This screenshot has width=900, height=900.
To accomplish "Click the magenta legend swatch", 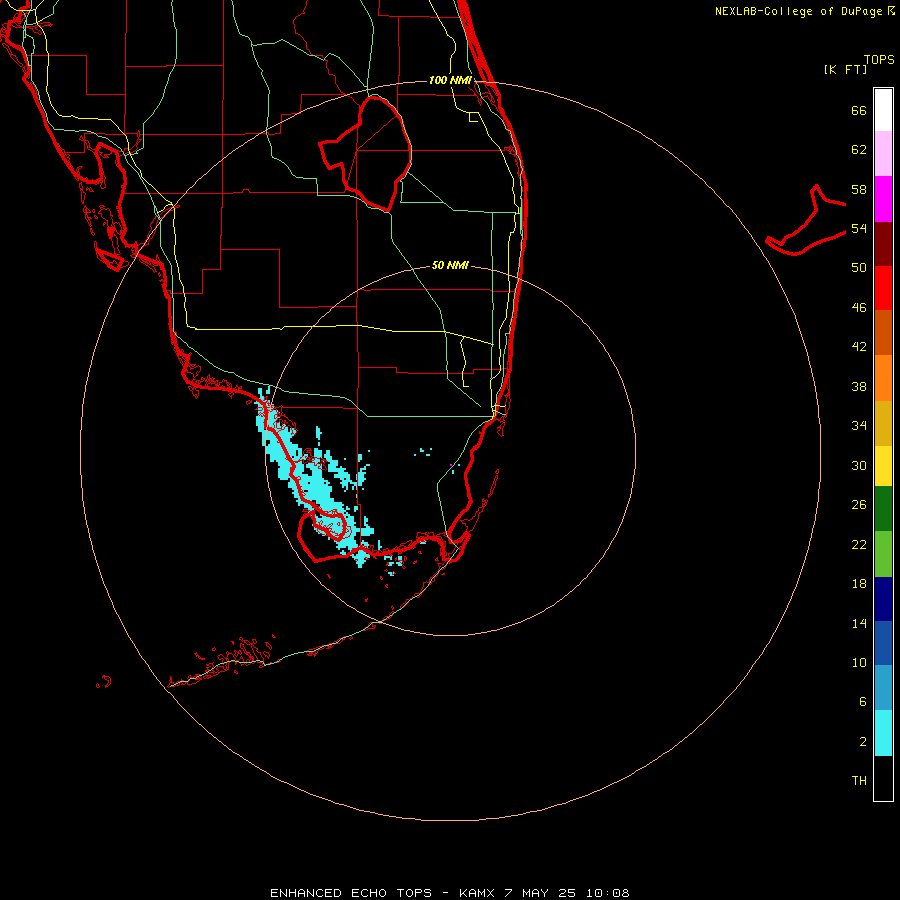I will click(883, 199).
